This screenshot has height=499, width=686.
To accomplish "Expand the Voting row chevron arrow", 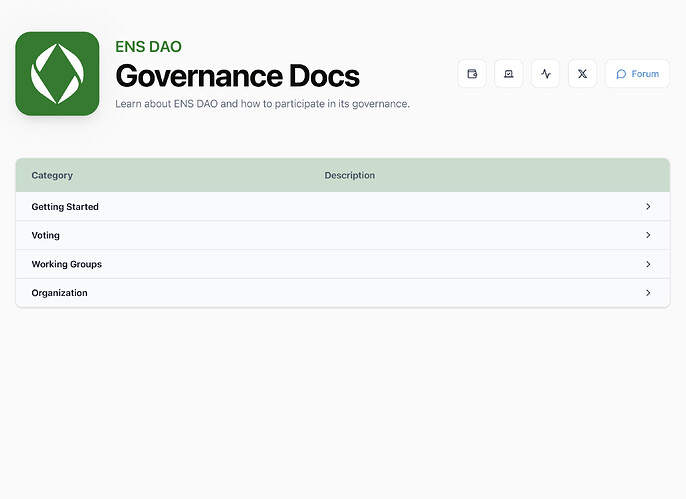I will point(648,236).
